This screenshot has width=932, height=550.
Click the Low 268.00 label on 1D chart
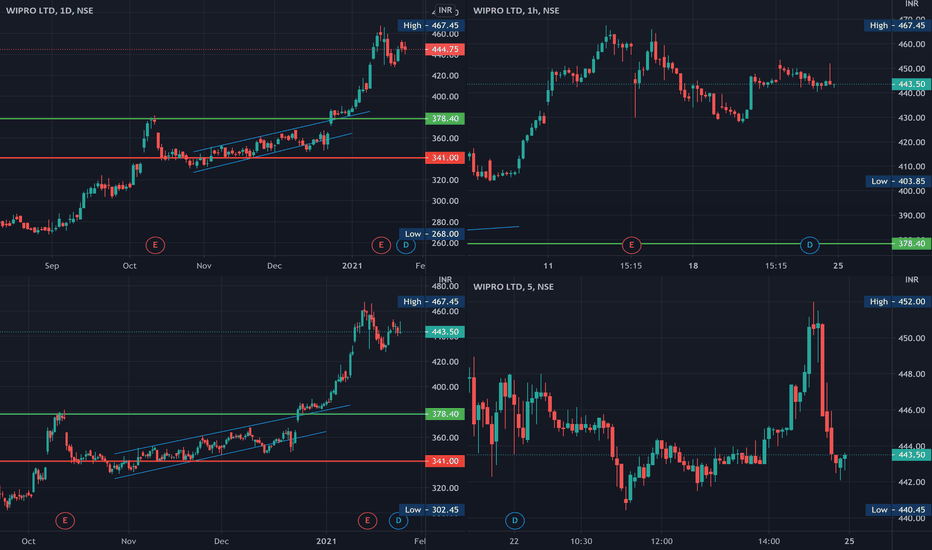pos(432,234)
